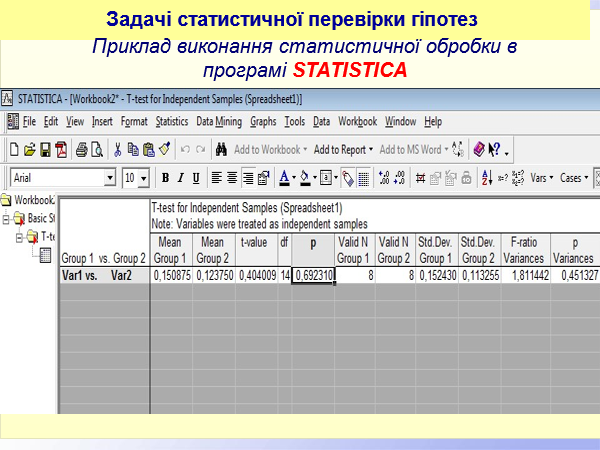The height and width of the screenshot is (450, 600).
Task: Click Add to Report button
Action: coord(343,150)
